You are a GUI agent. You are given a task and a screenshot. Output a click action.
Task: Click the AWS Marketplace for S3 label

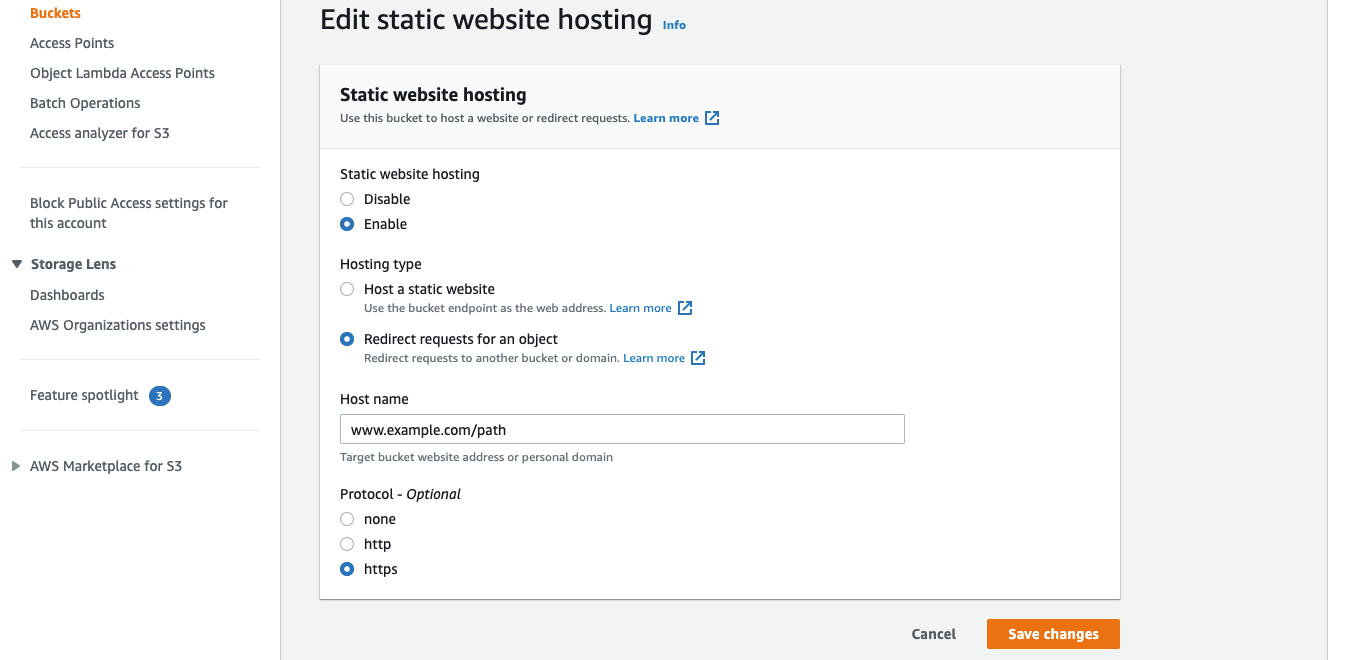[106, 466]
